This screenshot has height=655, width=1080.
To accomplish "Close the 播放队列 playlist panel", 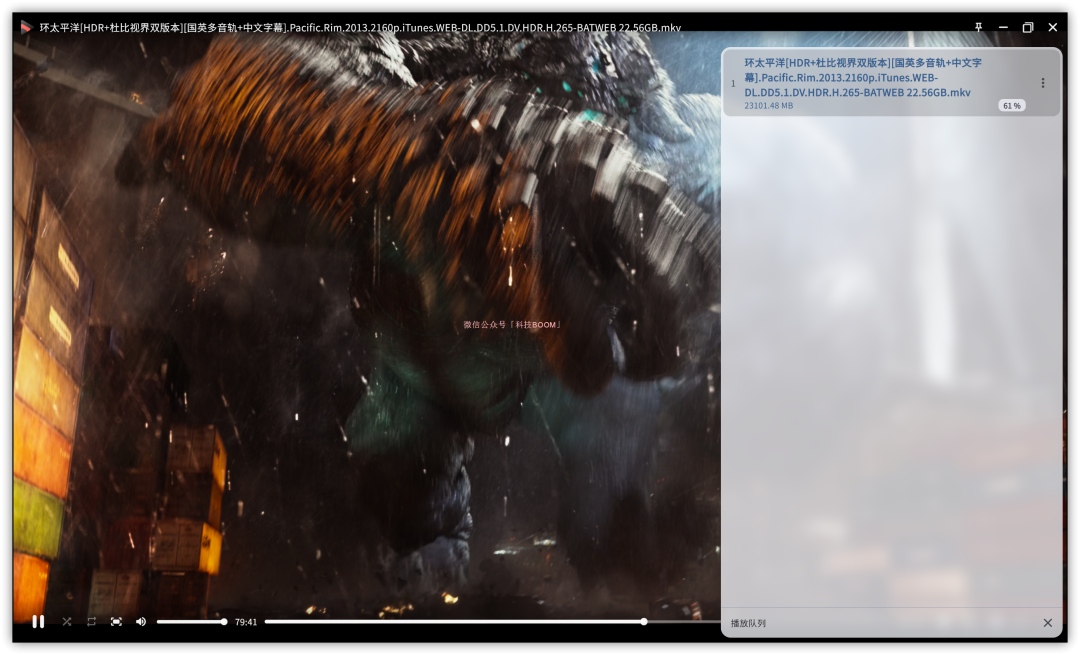I will (1048, 623).
